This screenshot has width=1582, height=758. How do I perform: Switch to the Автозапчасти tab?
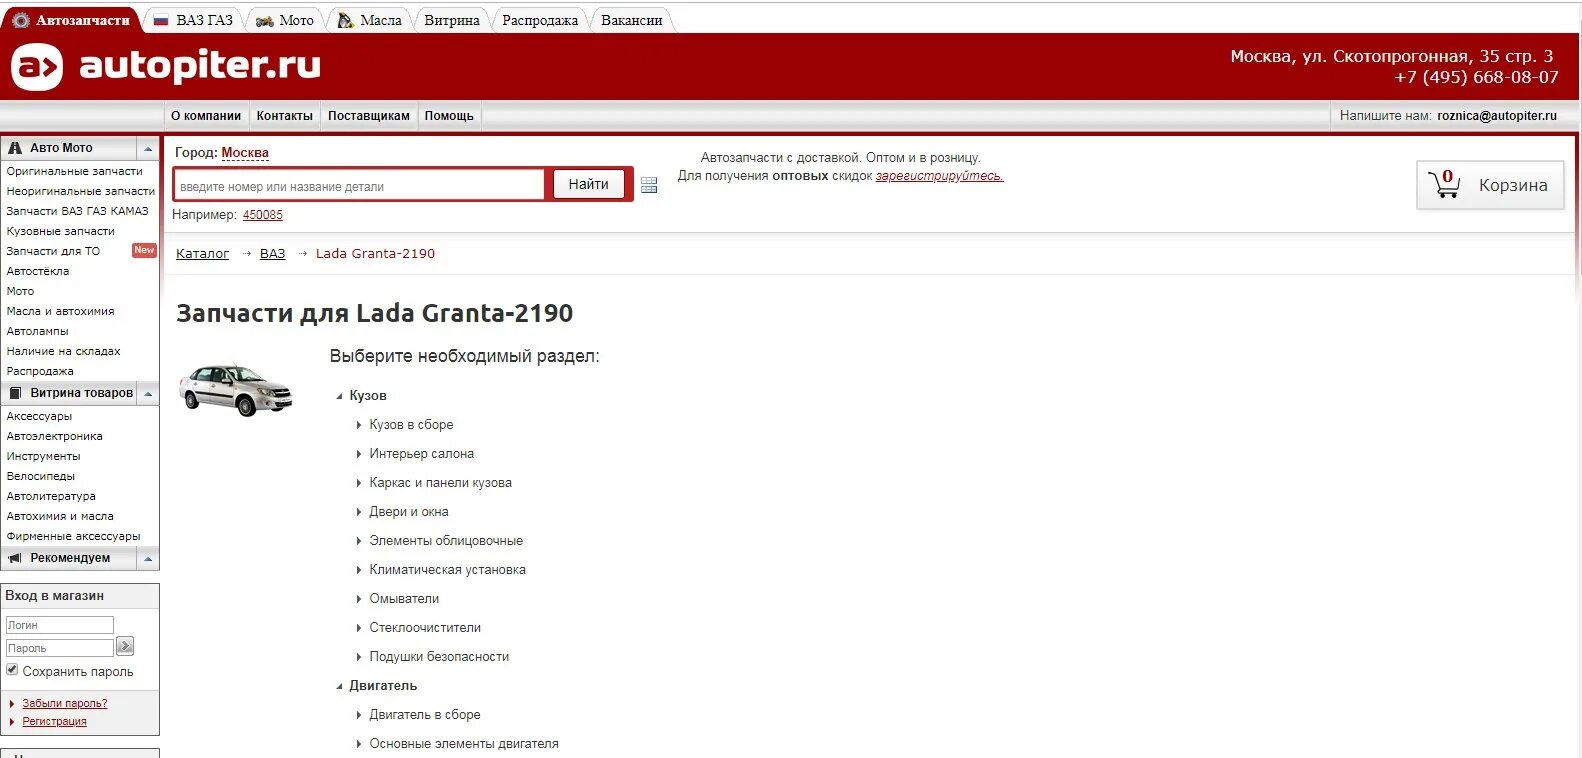71,20
